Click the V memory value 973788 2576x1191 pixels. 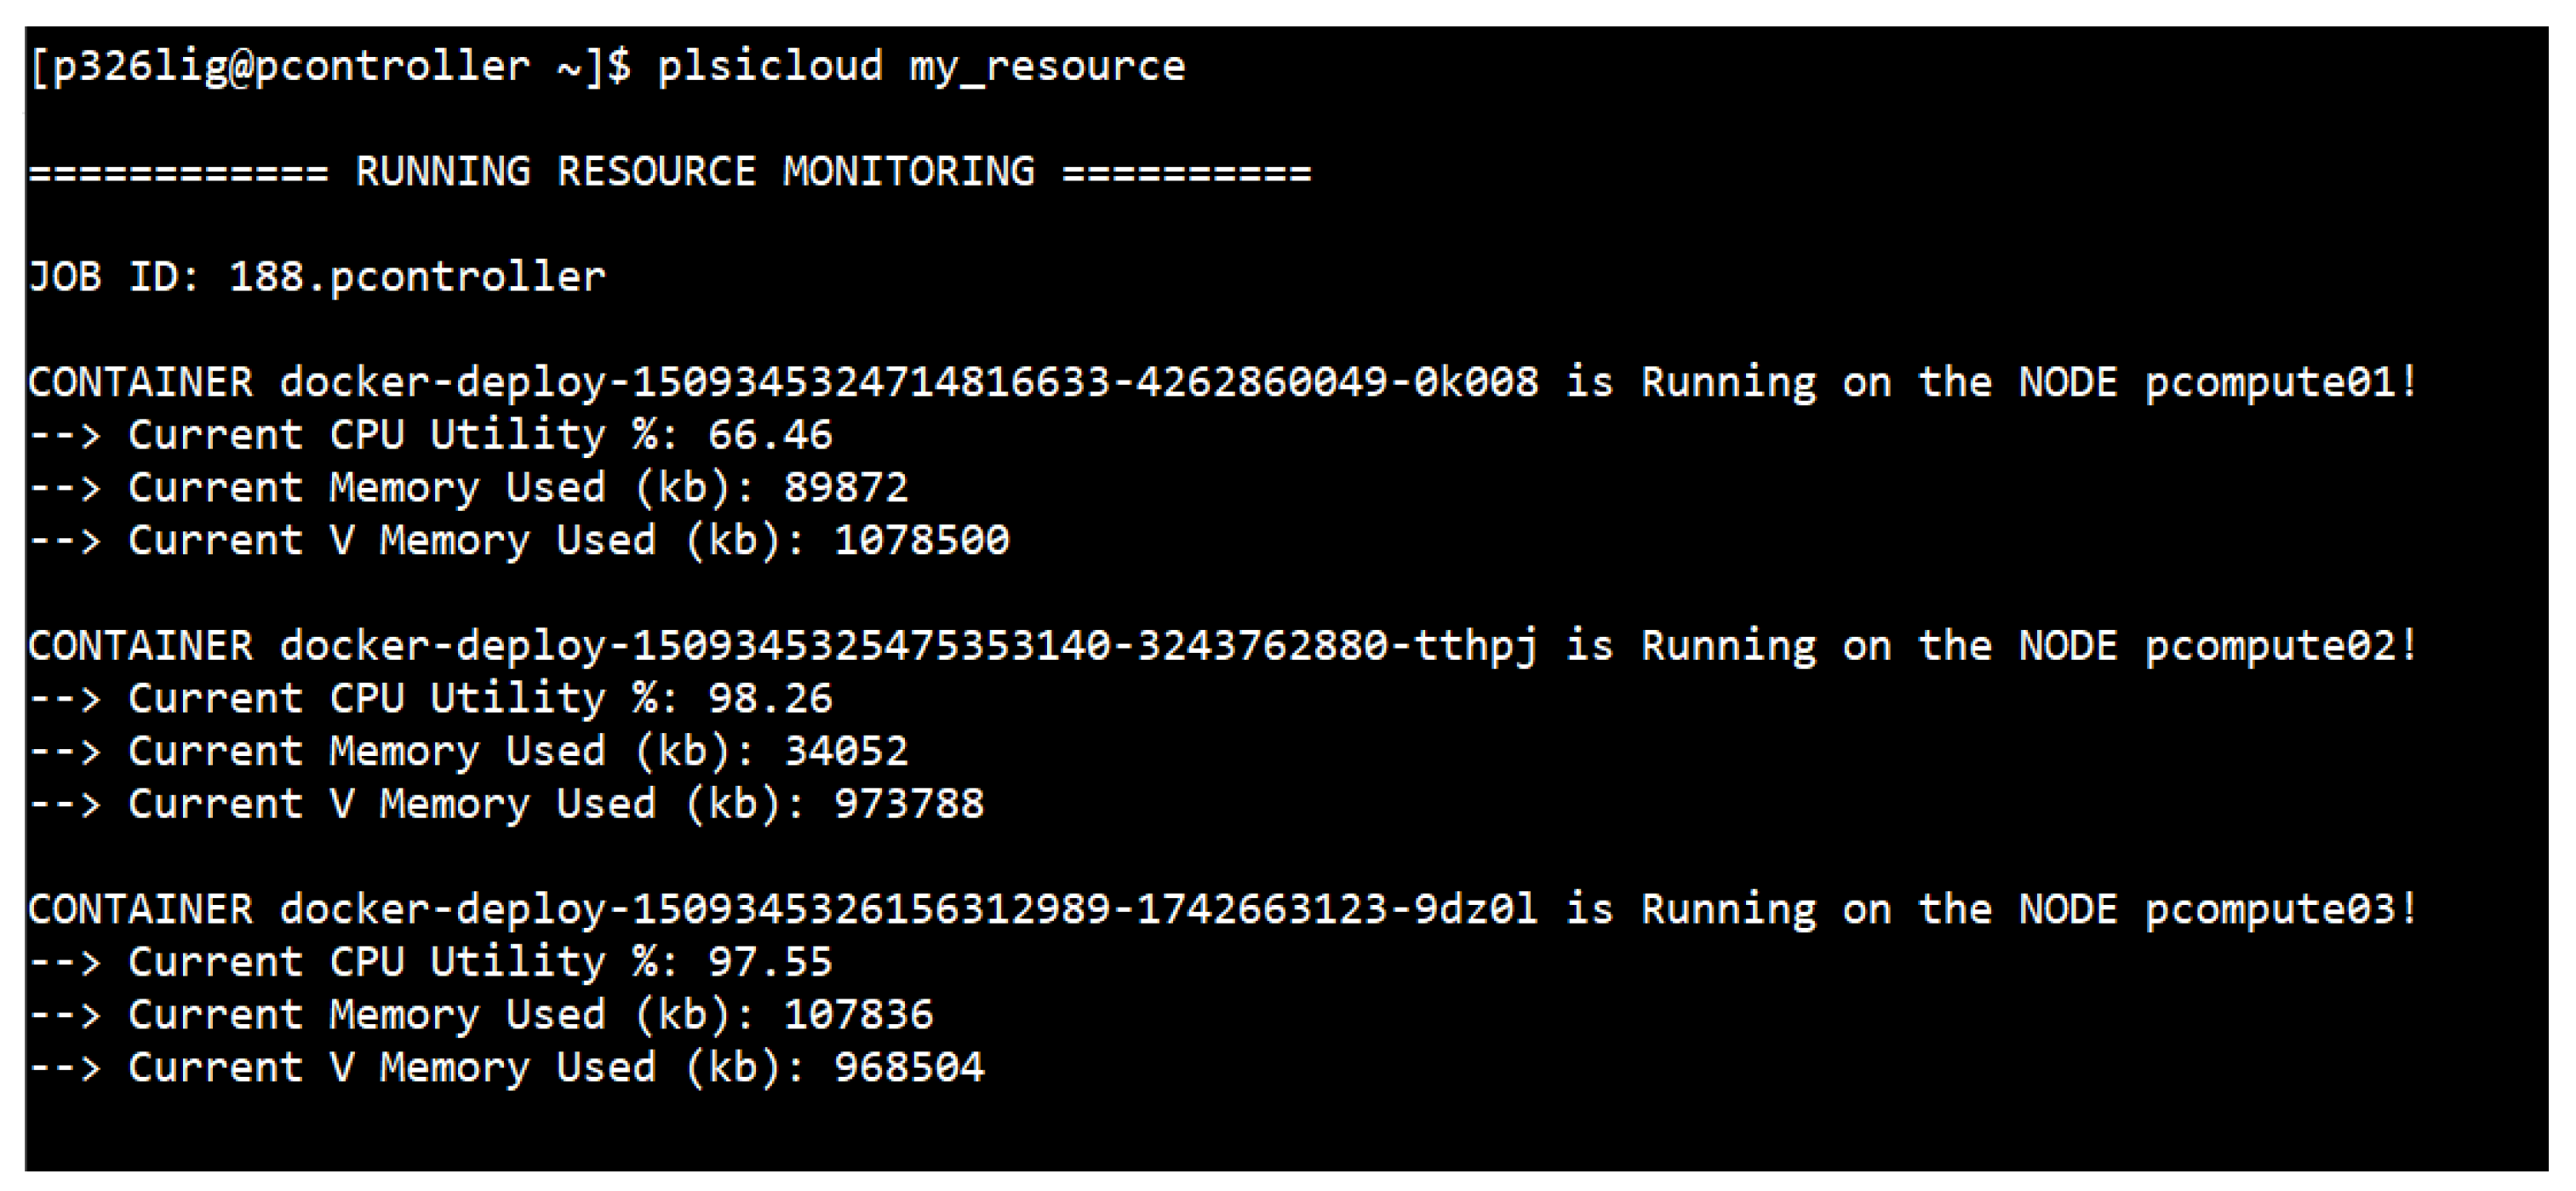click(x=909, y=804)
